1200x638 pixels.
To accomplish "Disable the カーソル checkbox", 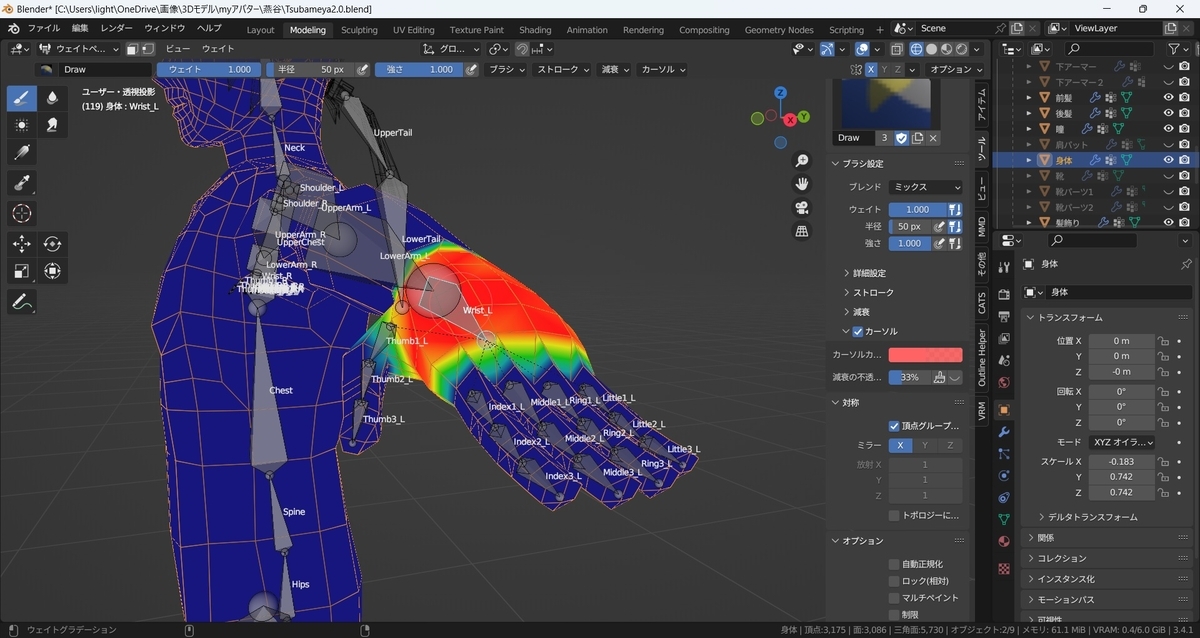I will pyautogui.click(x=858, y=332).
